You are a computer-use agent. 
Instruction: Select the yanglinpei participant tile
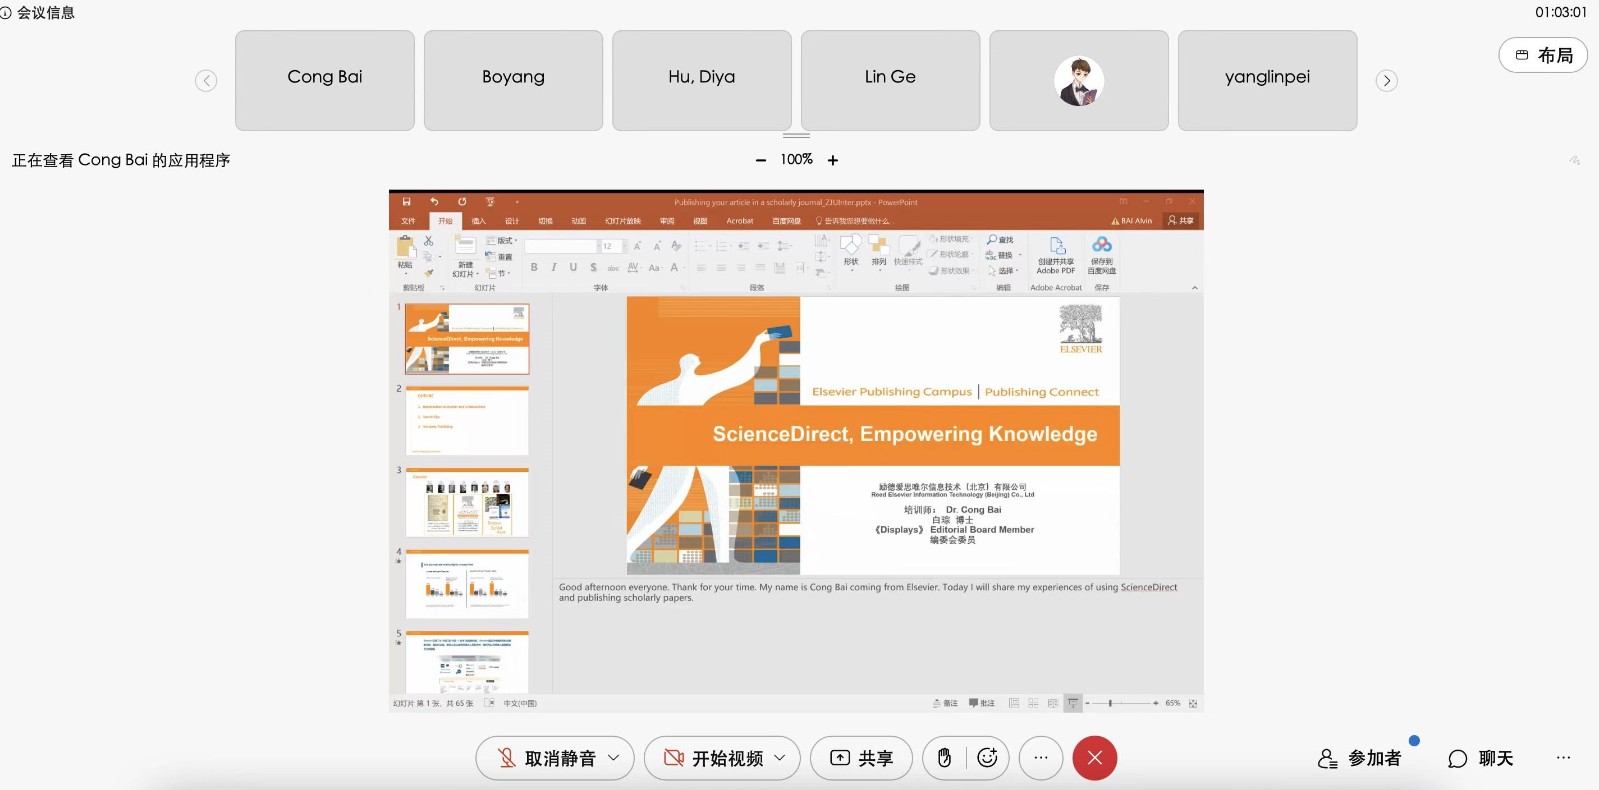tap(1267, 80)
